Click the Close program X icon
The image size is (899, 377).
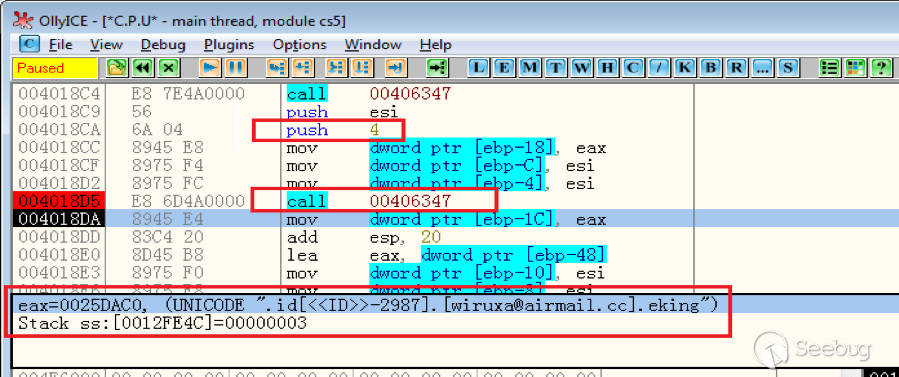[168, 68]
